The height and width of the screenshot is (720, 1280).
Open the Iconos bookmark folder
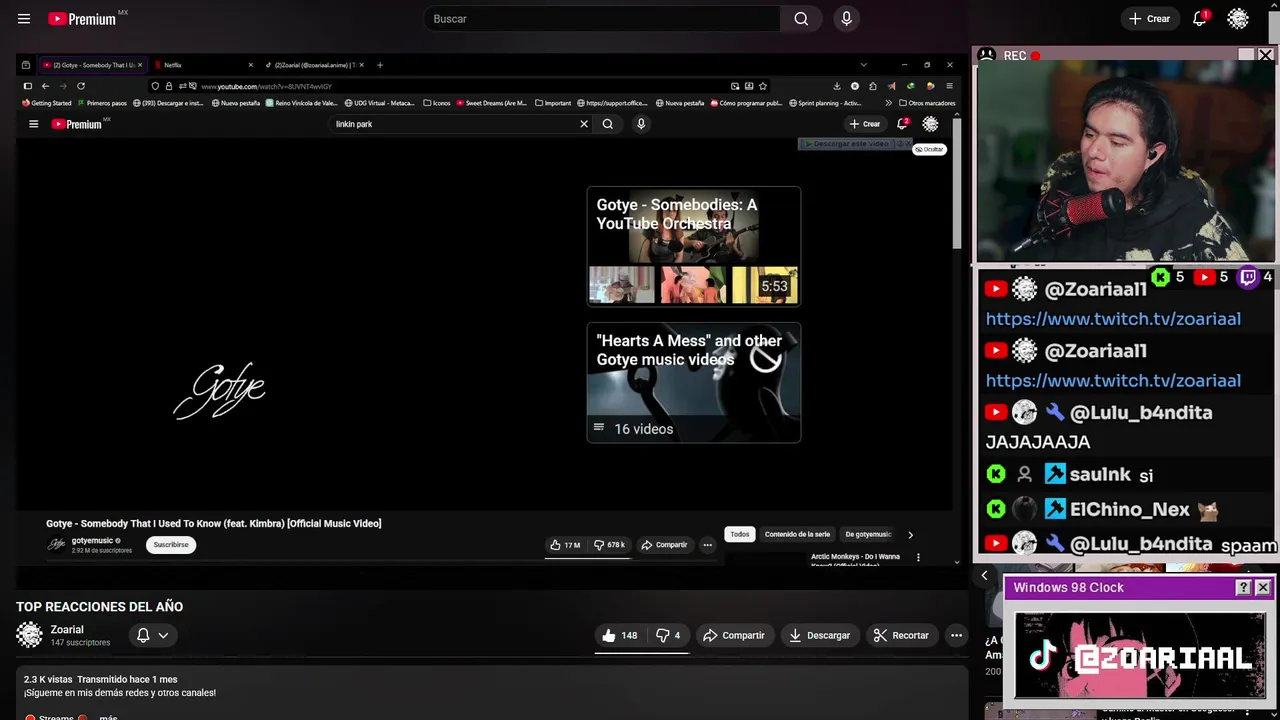coord(437,103)
